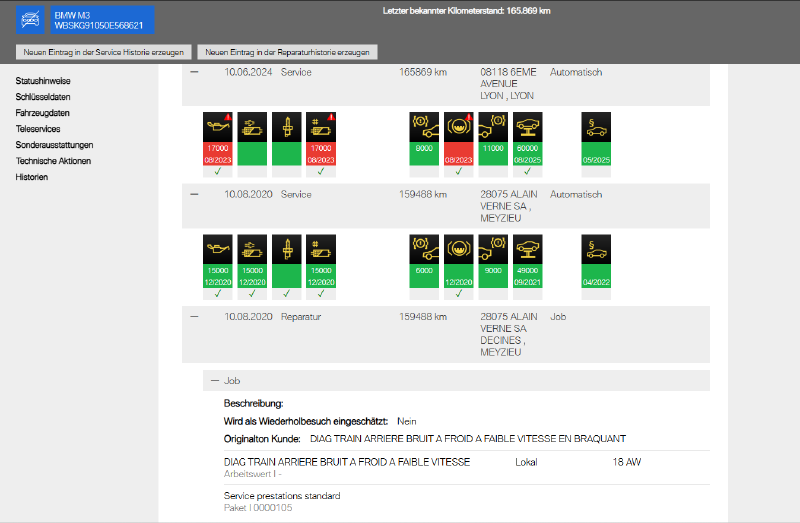Click brake fluid icon in 2024 service
800x523 pixels.
tap(459, 127)
